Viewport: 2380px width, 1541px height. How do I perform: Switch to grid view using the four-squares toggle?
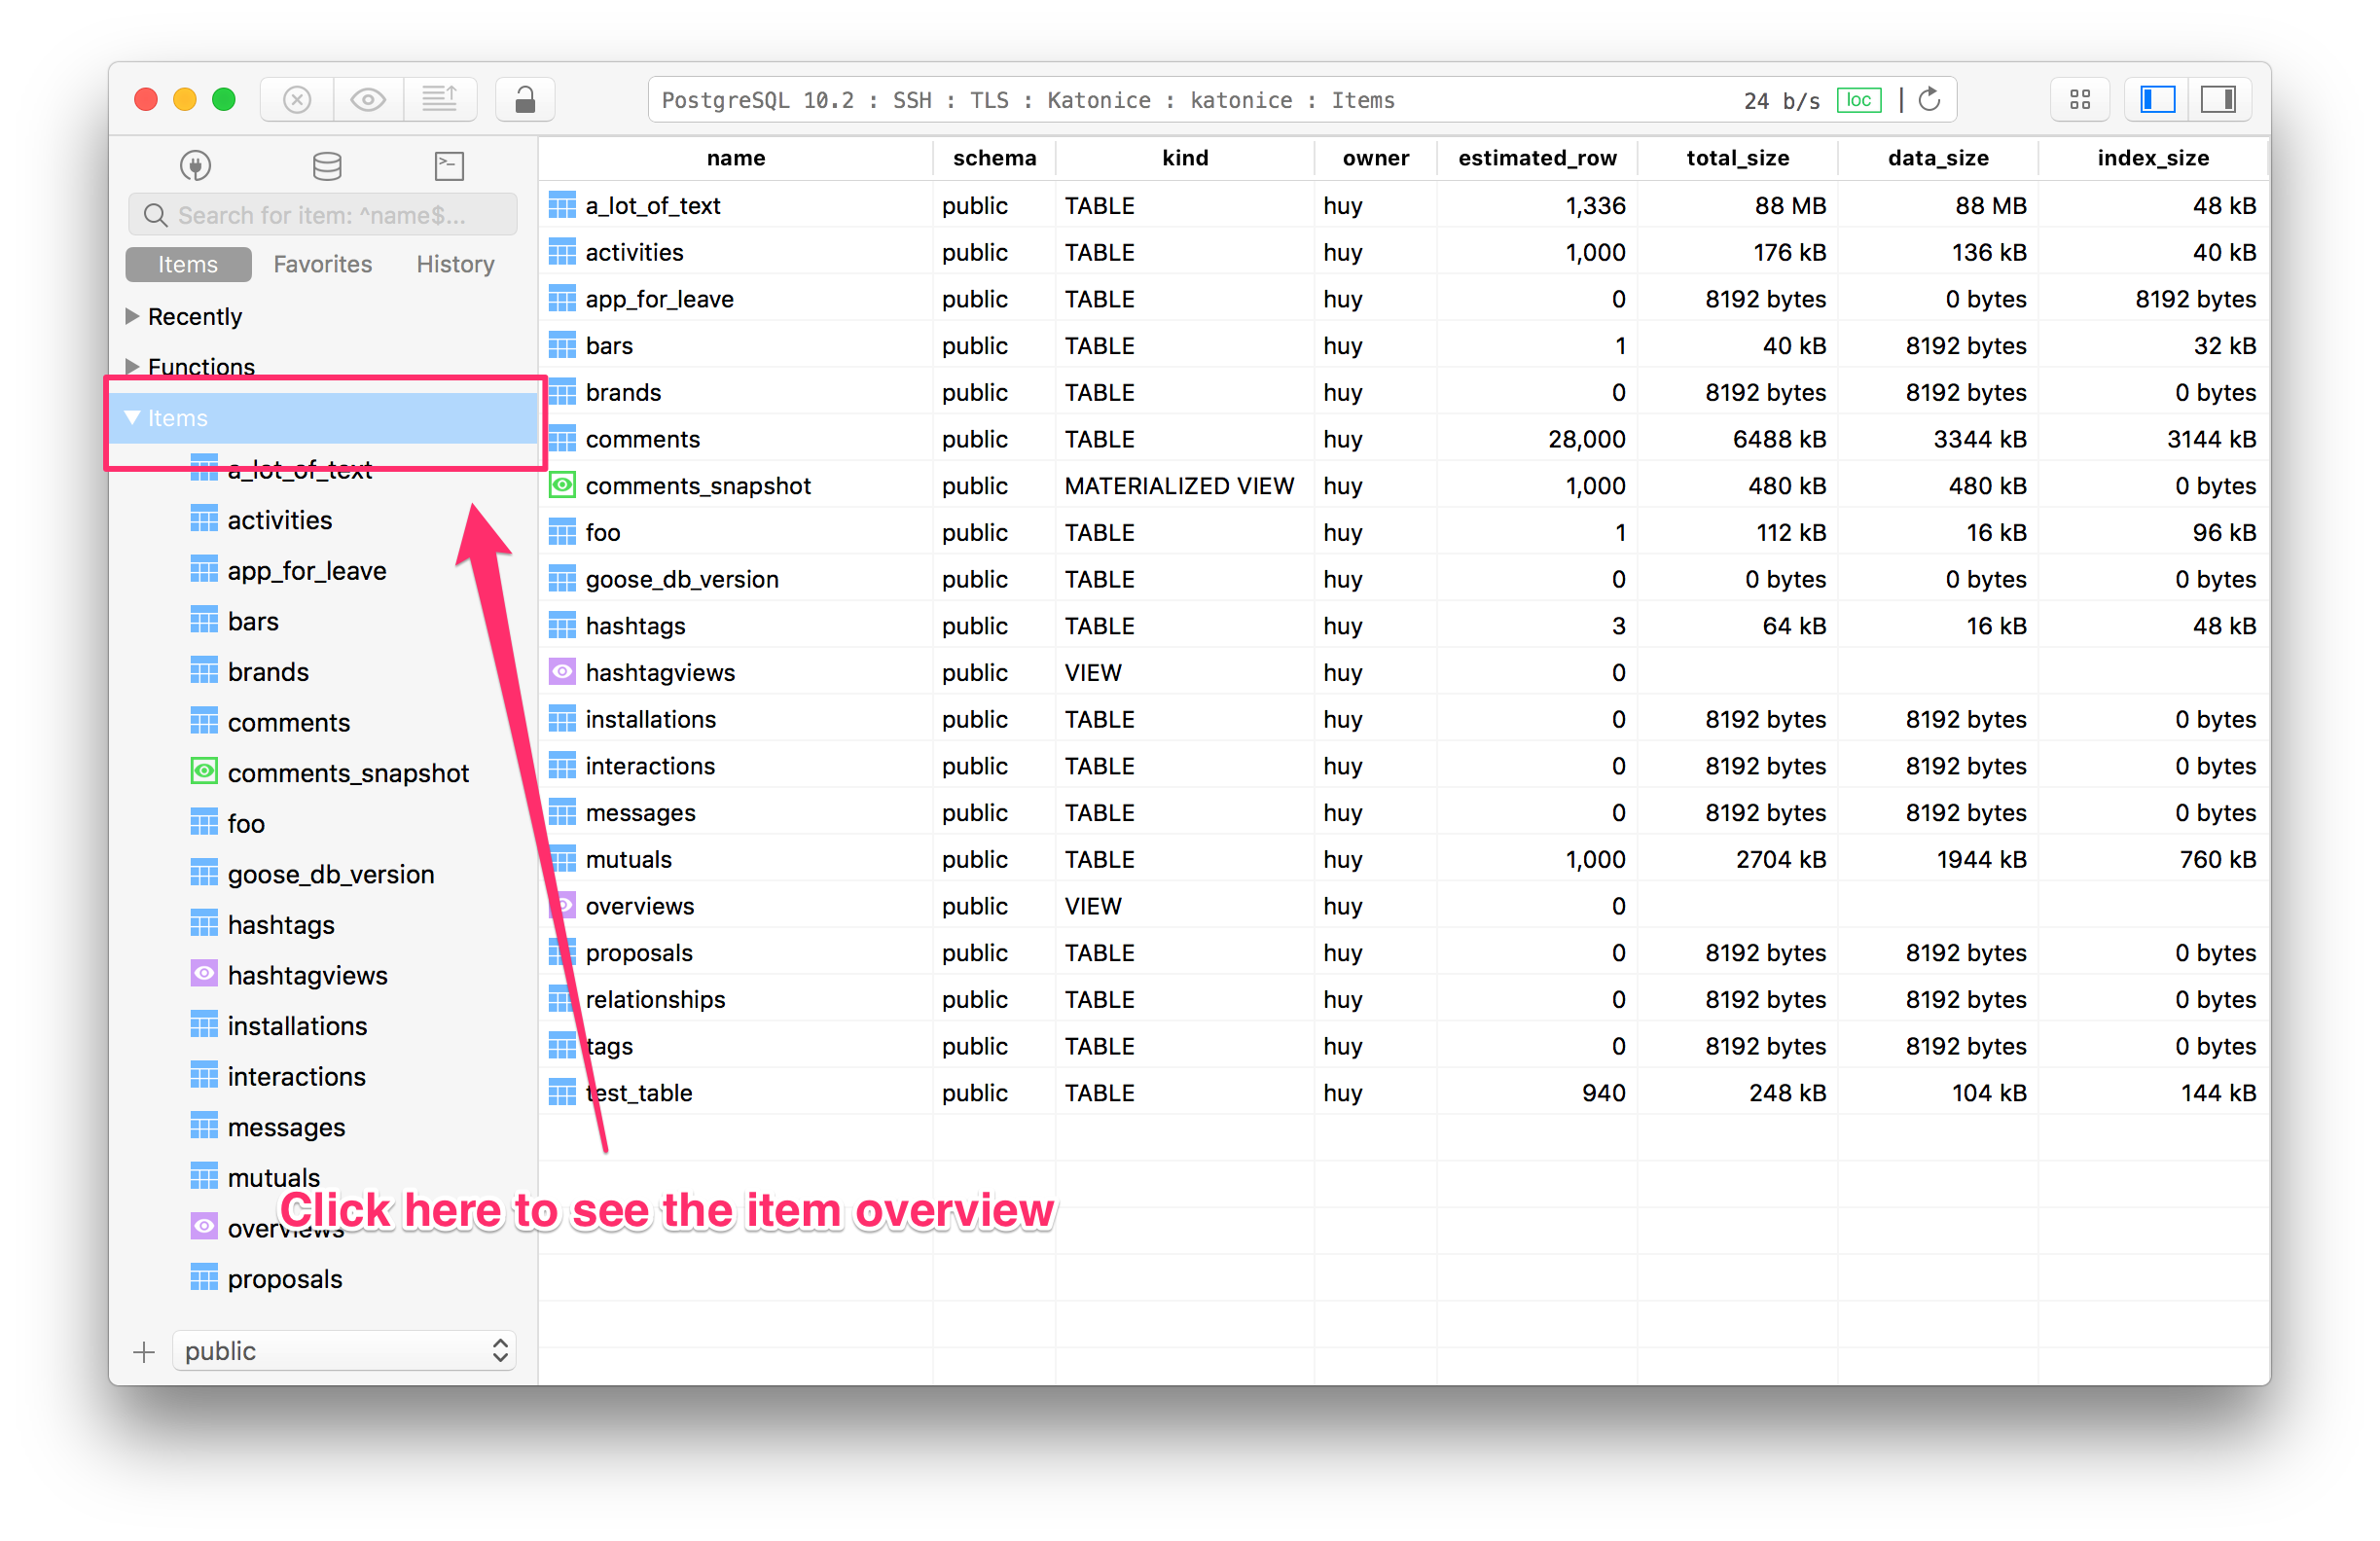[2080, 99]
